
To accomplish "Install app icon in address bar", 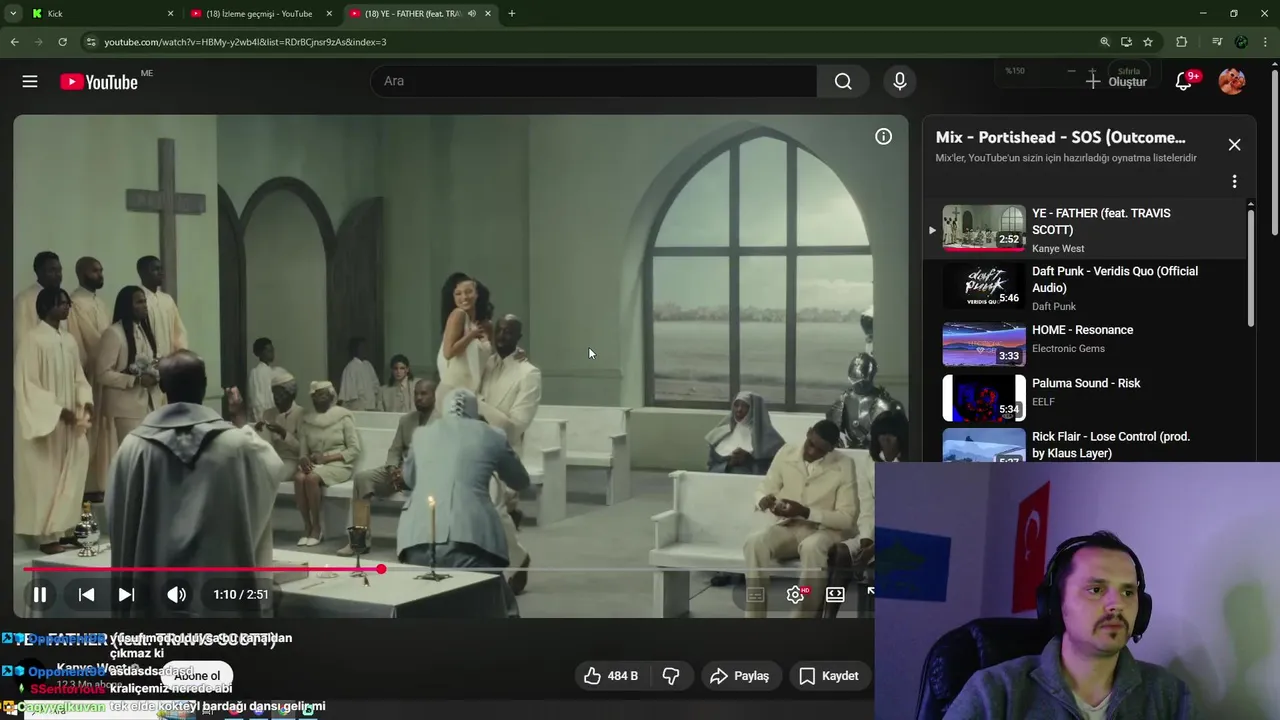I will (1126, 42).
